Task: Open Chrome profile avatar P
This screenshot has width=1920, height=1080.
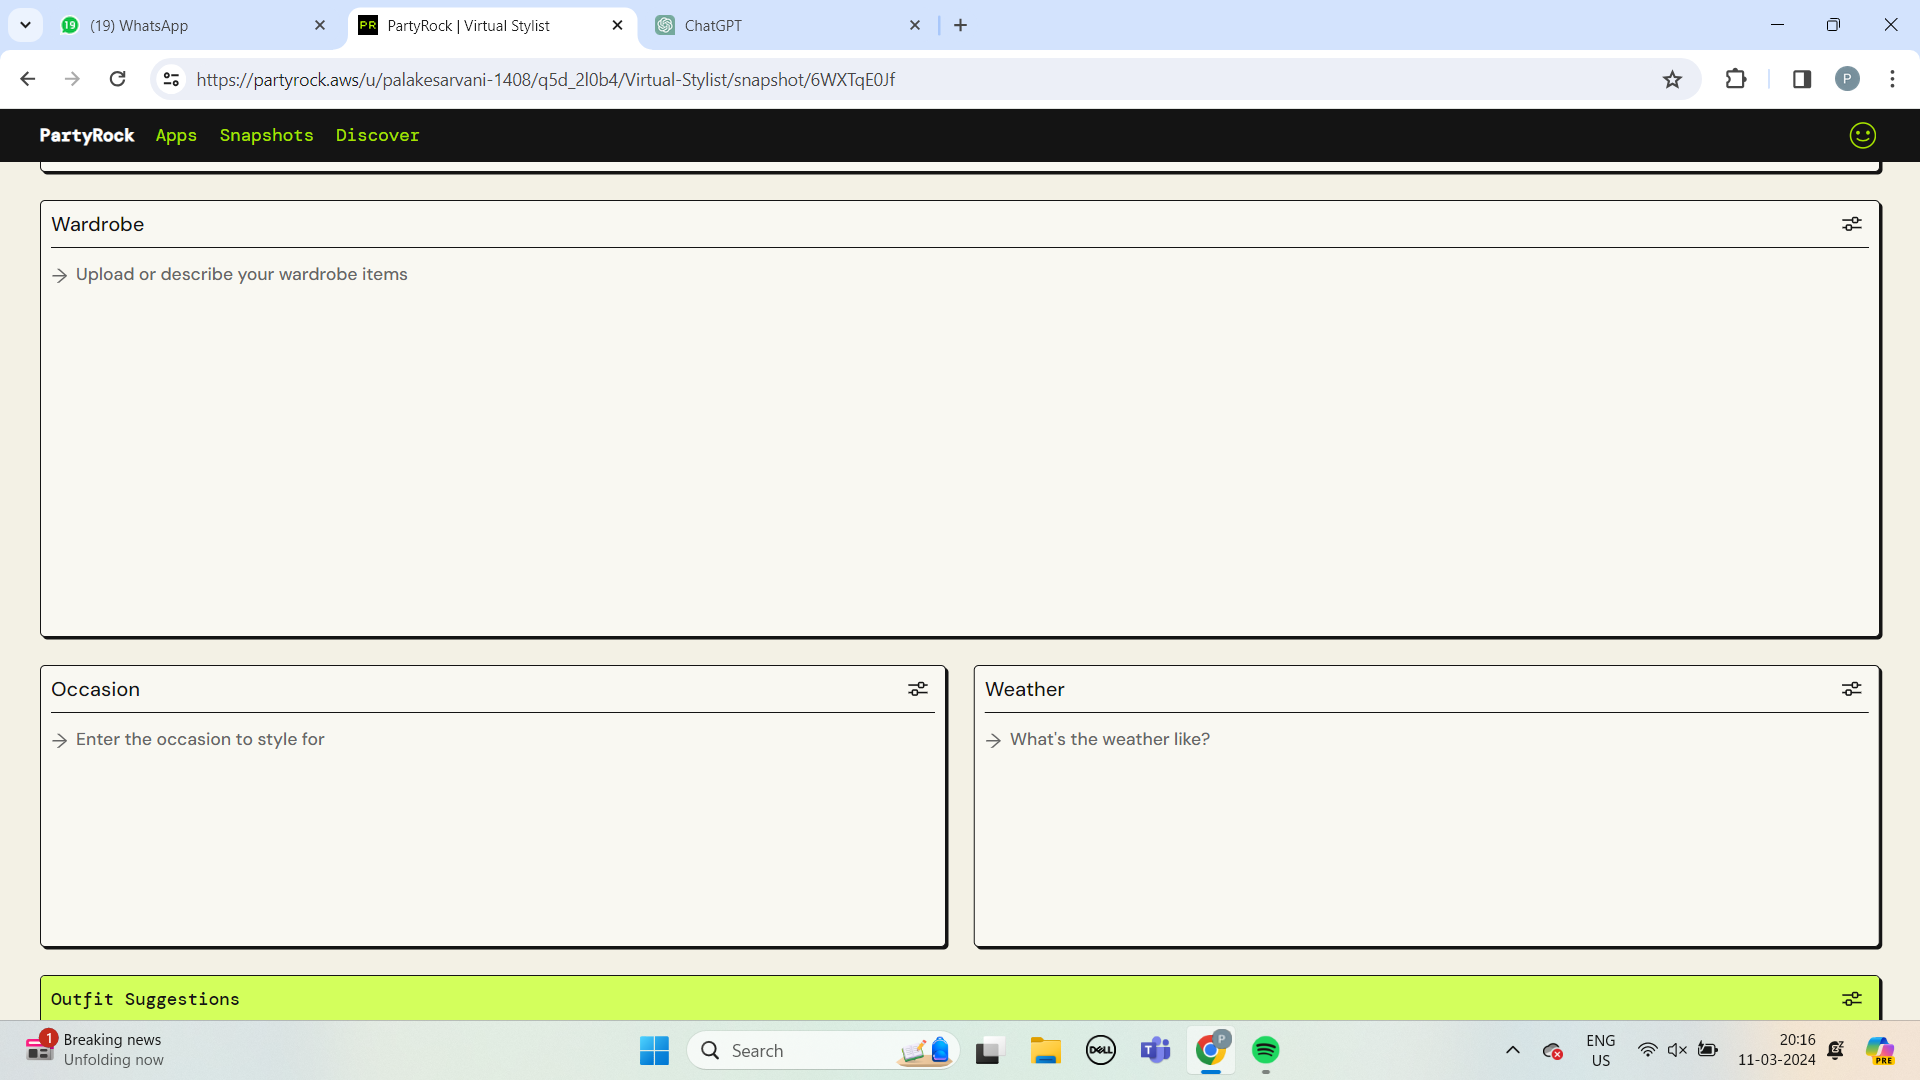Action: click(x=1847, y=79)
